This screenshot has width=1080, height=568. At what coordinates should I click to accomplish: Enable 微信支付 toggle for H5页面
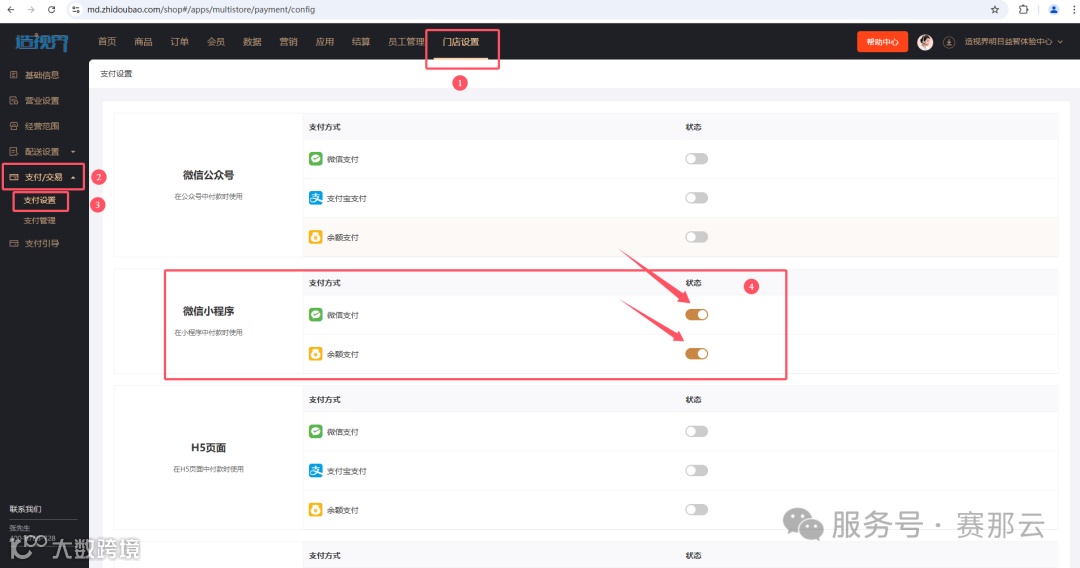coord(696,432)
